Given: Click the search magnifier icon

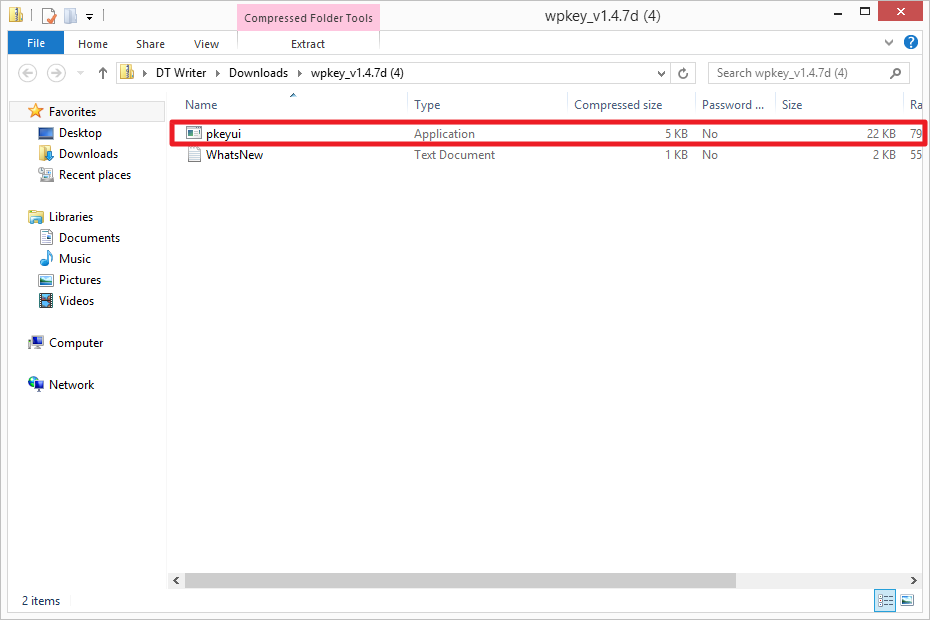Looking at the screenshot, I should coord(896,73).
